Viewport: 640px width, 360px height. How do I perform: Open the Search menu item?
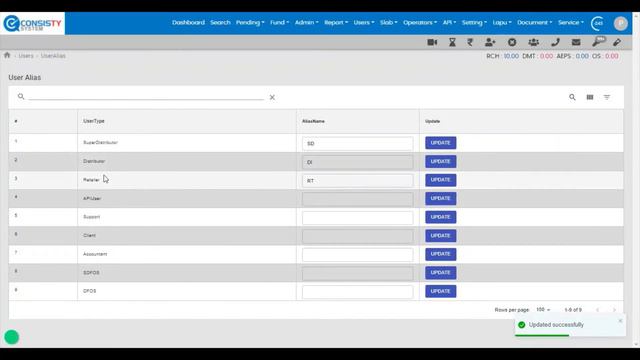coord(220,22)
